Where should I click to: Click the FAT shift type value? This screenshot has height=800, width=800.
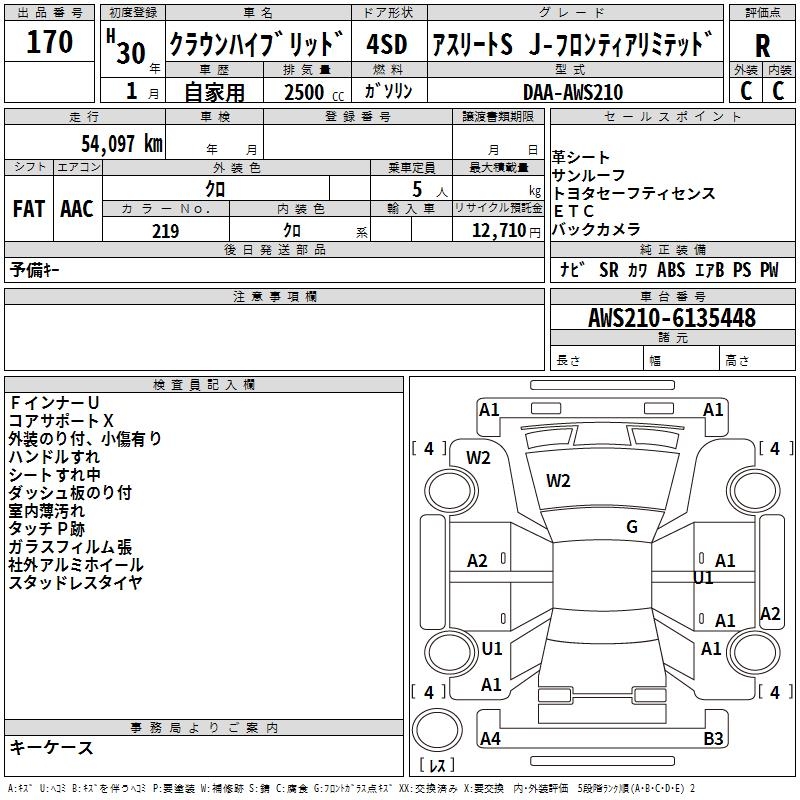(28, 208)
